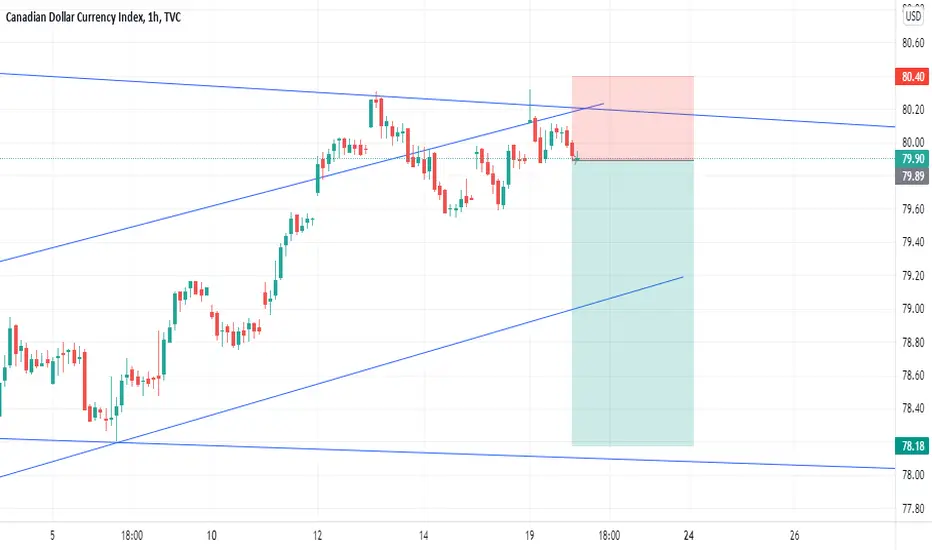932x550 pixels.
Task: Click the Canadian Dollar Currency Index title
Action: pos(75,17)
